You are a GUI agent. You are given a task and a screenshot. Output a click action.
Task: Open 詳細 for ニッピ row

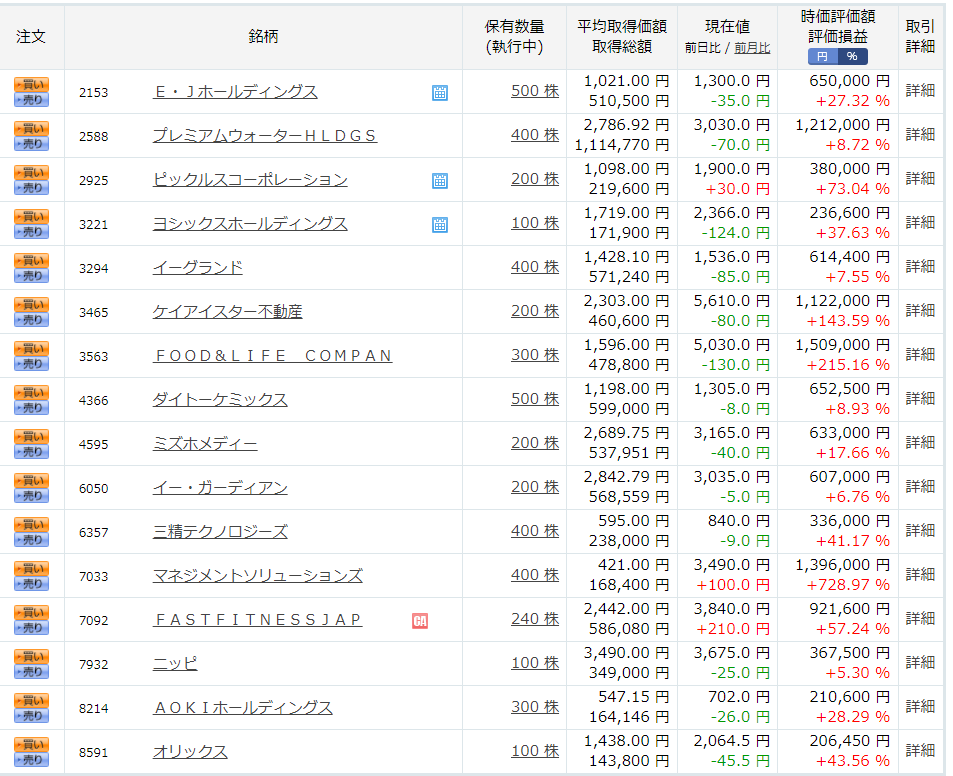tap(920, 662)
